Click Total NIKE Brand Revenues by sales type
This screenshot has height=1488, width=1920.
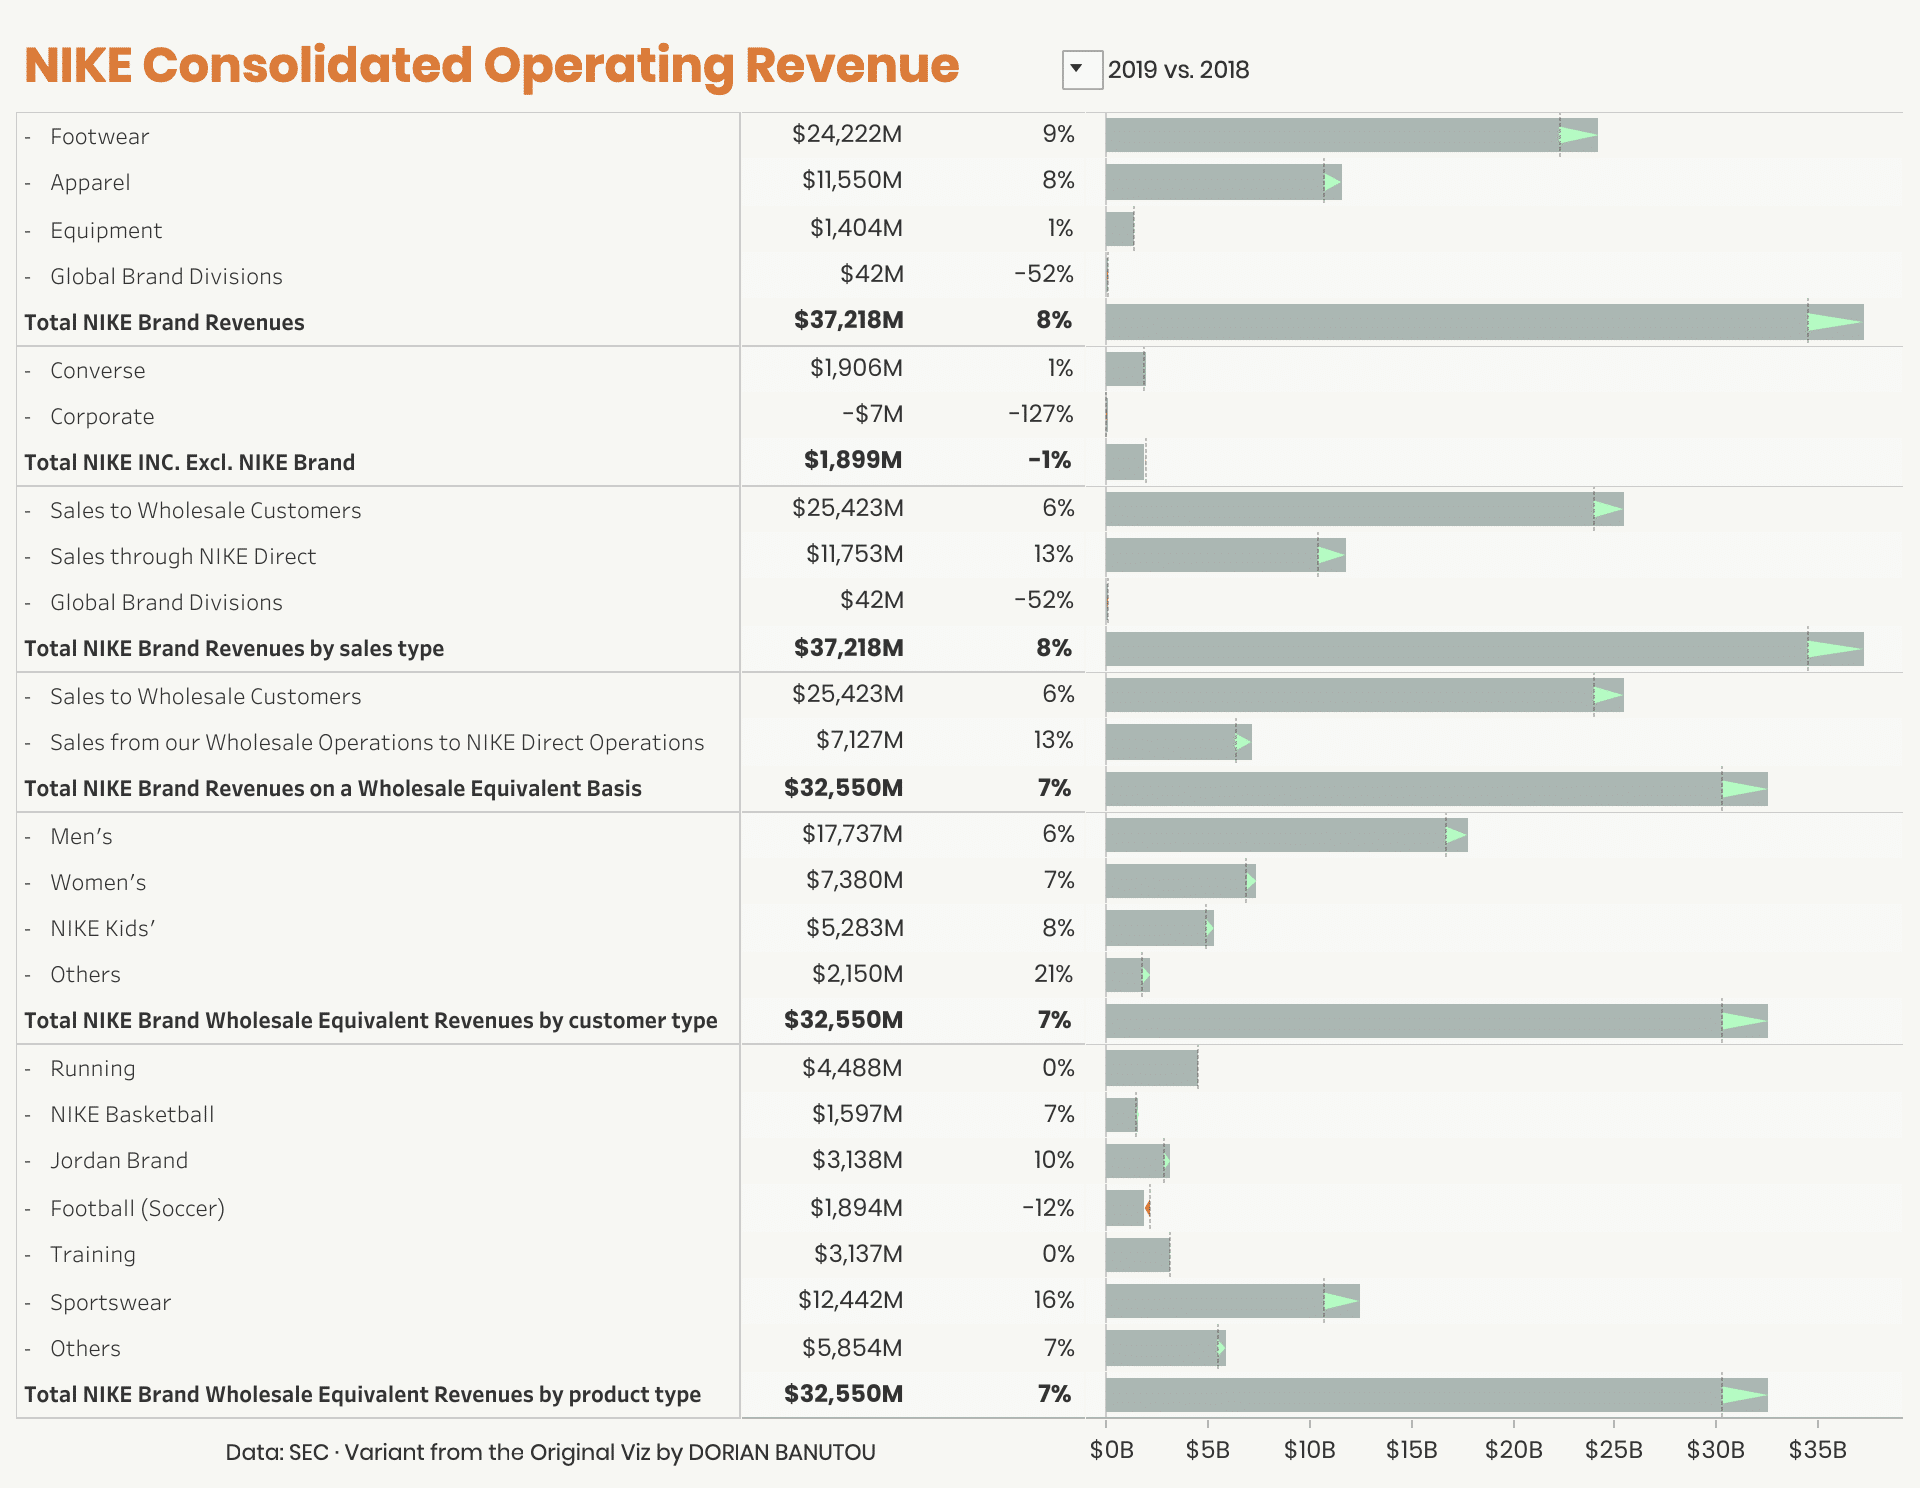(234, 649)
